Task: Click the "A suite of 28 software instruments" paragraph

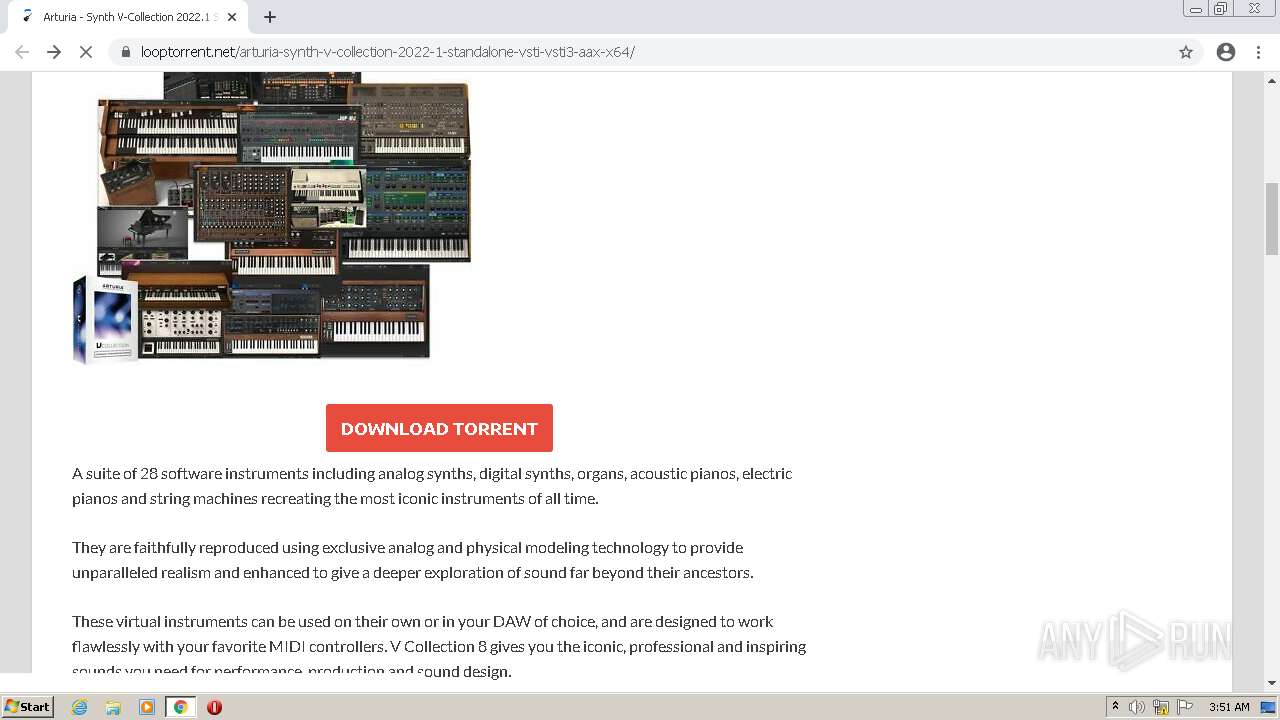Action: 432,486
